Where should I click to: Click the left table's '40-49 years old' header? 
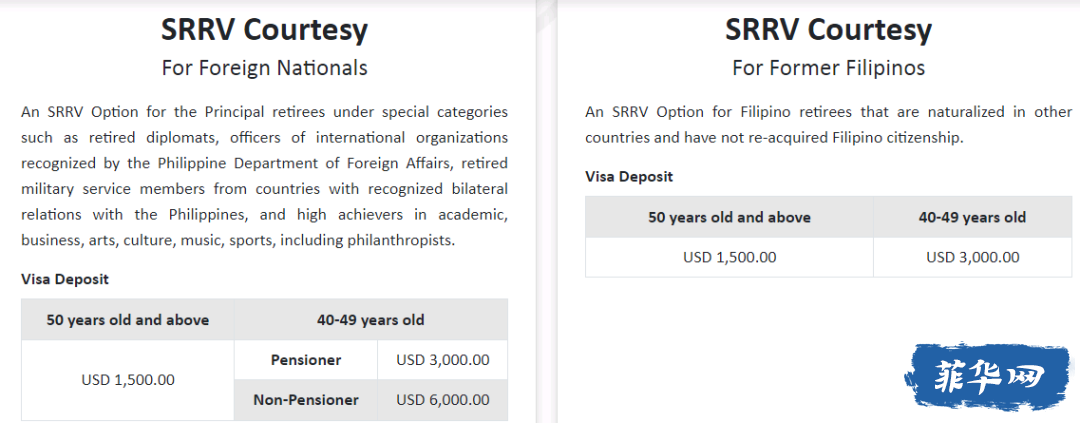[x=371, y=320]
